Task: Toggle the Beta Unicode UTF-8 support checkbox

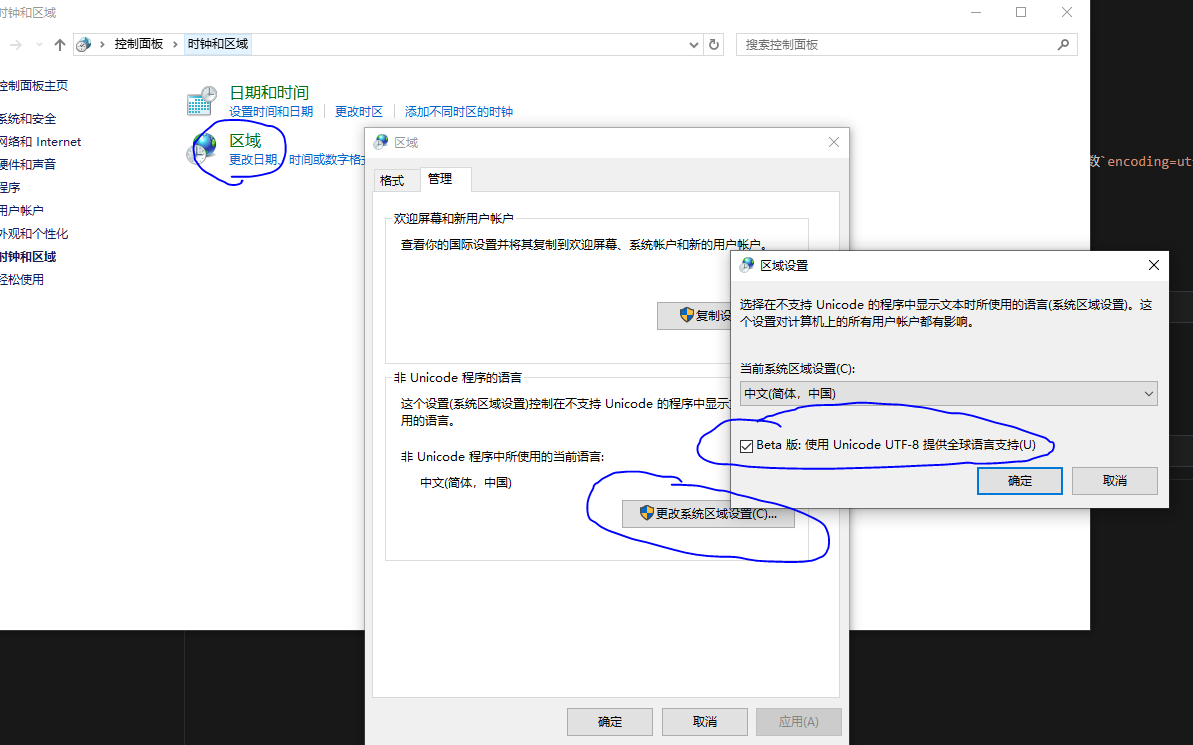Action: pyautogui.click(x=746, y=446)
